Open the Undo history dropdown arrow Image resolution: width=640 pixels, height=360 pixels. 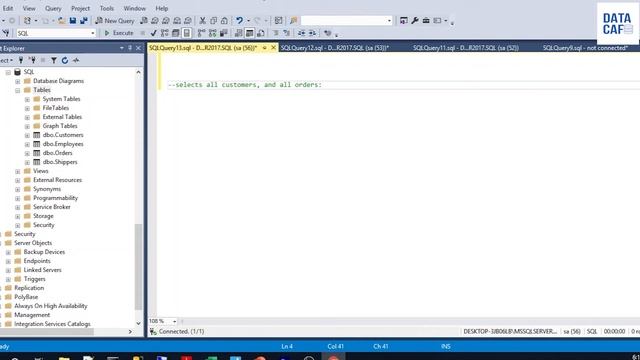tap(248, 20)
